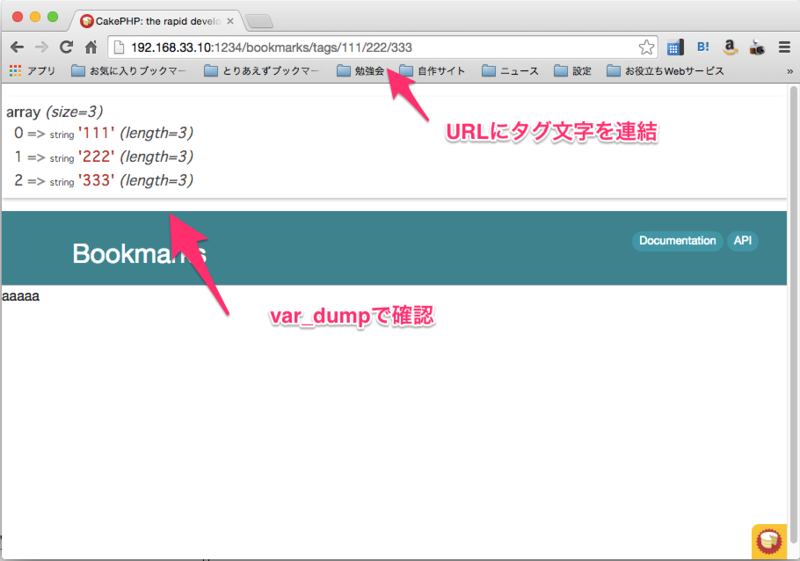
Task: Click the address bar URL field
Action: coord(383,47)
